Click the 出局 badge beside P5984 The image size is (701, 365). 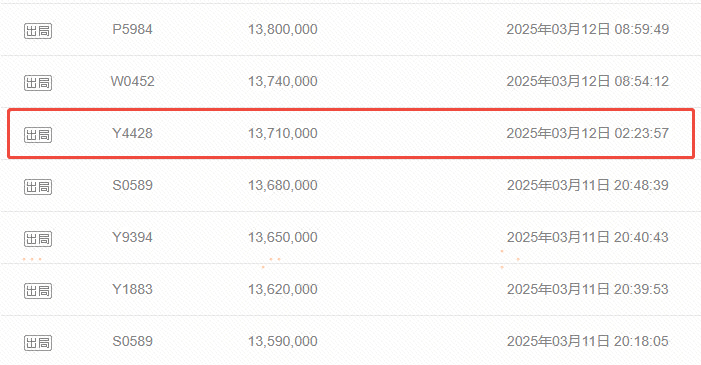point(38,31)
